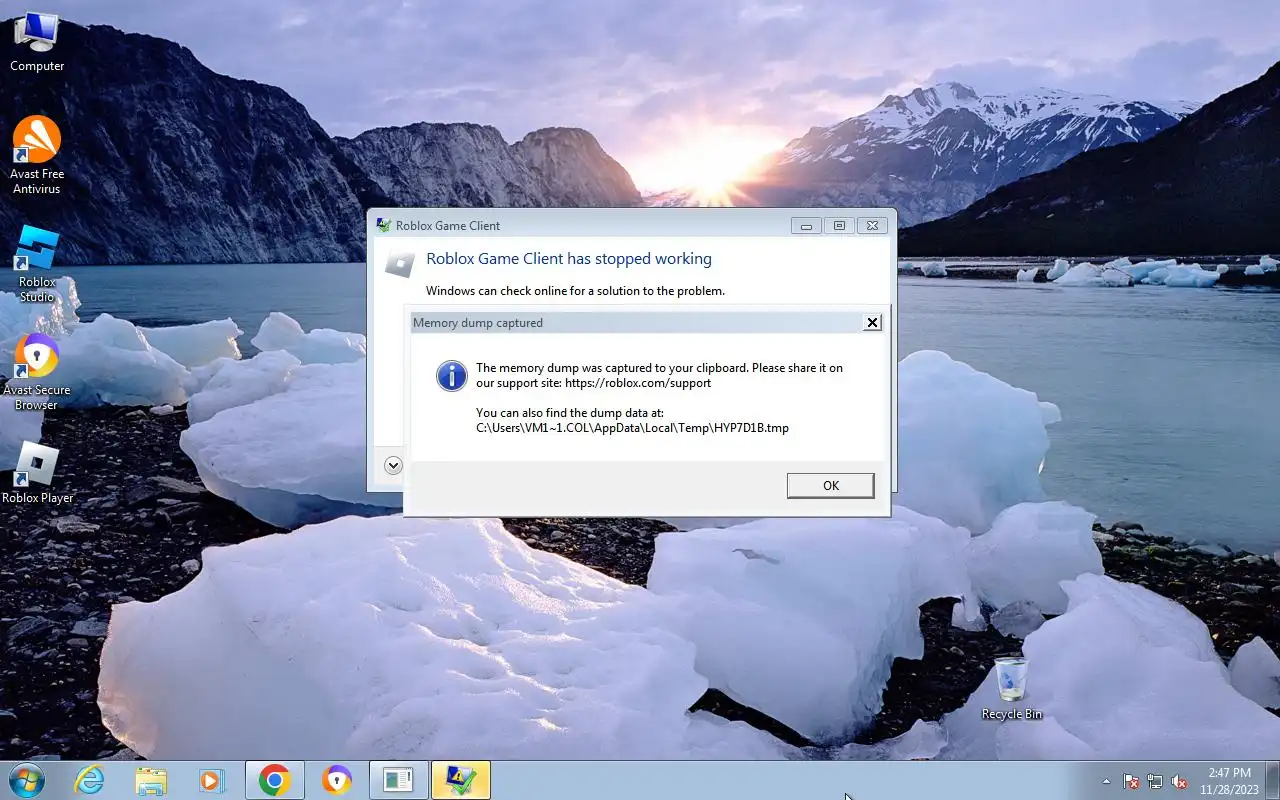
Task: Open Windows Media Player from the taskbar
Action: (212, 780)
